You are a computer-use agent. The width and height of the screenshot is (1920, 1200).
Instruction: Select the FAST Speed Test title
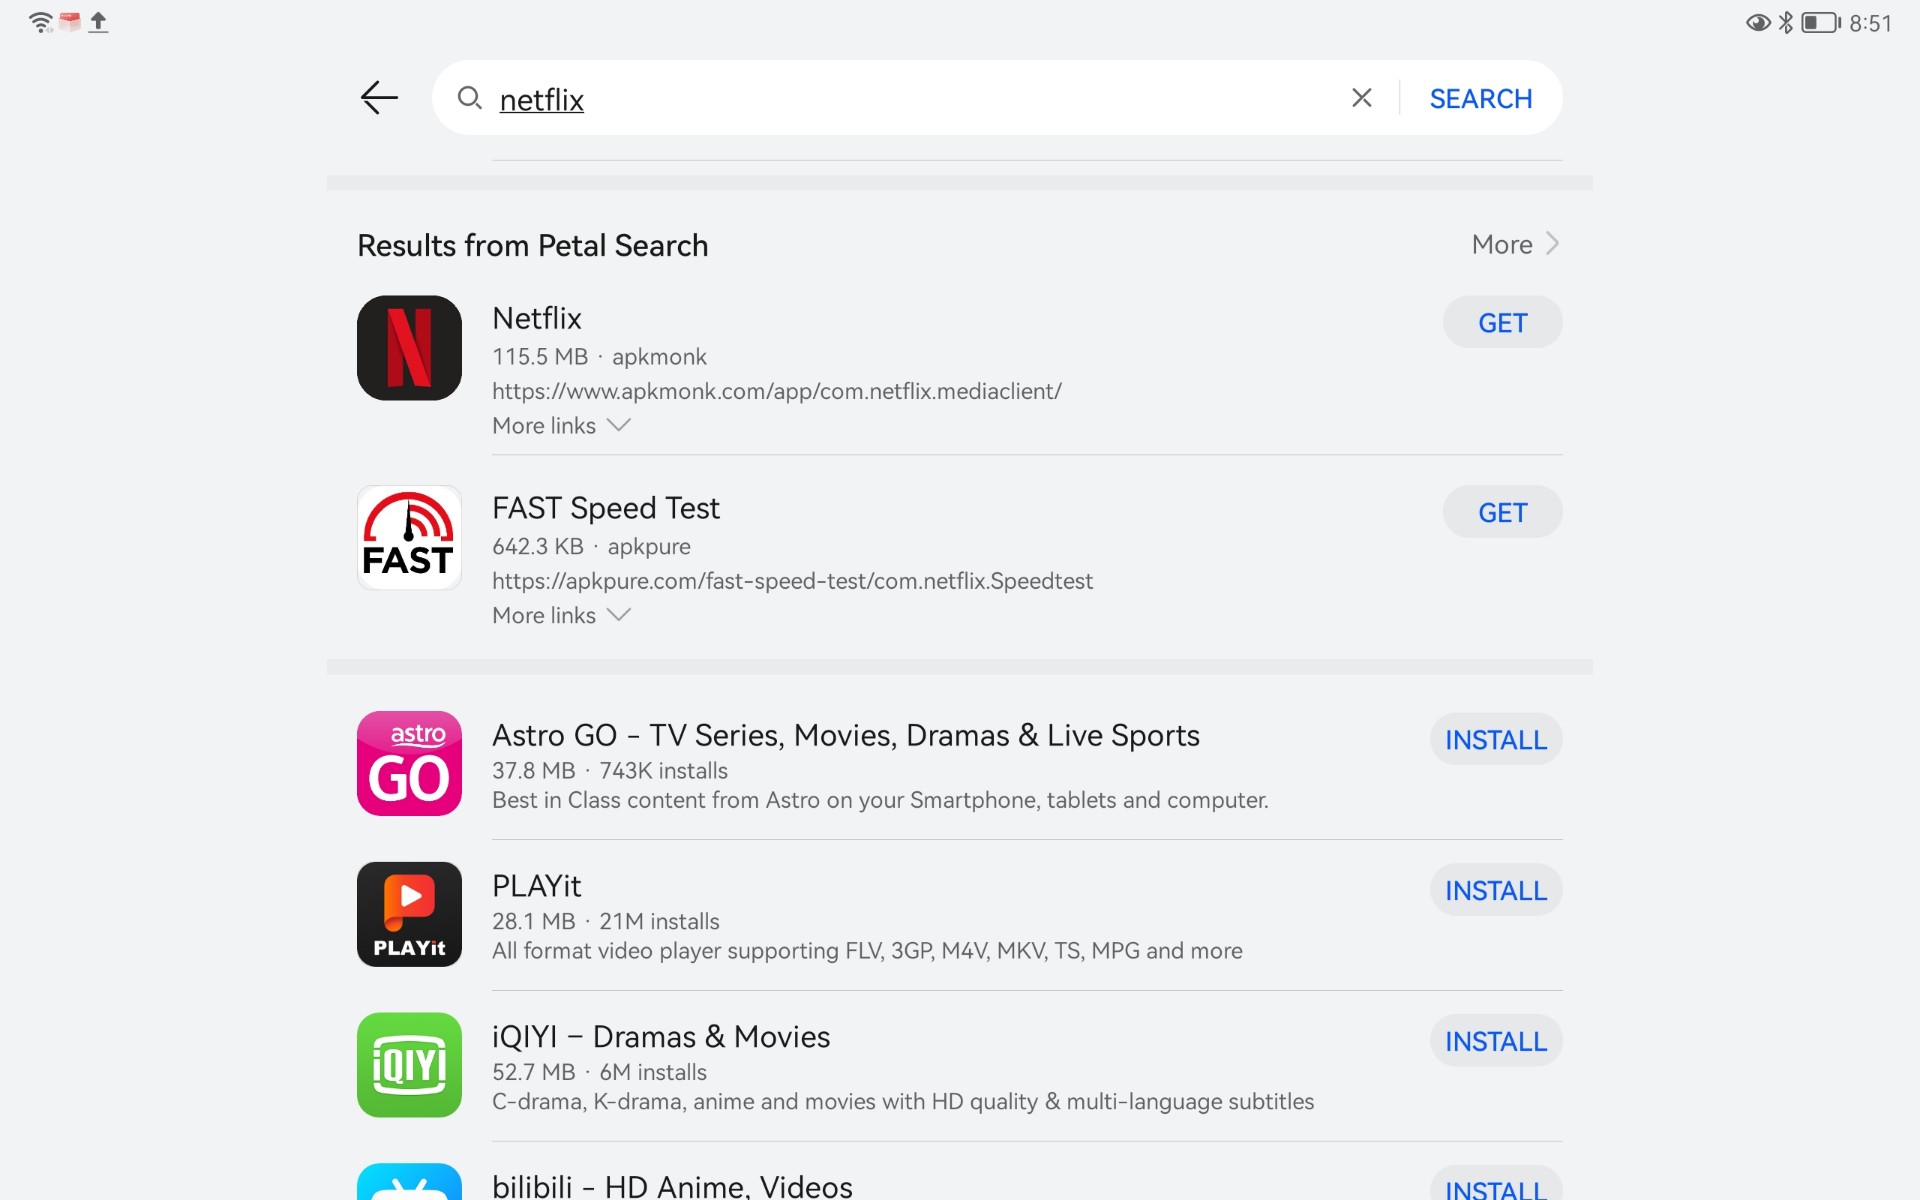605,508
